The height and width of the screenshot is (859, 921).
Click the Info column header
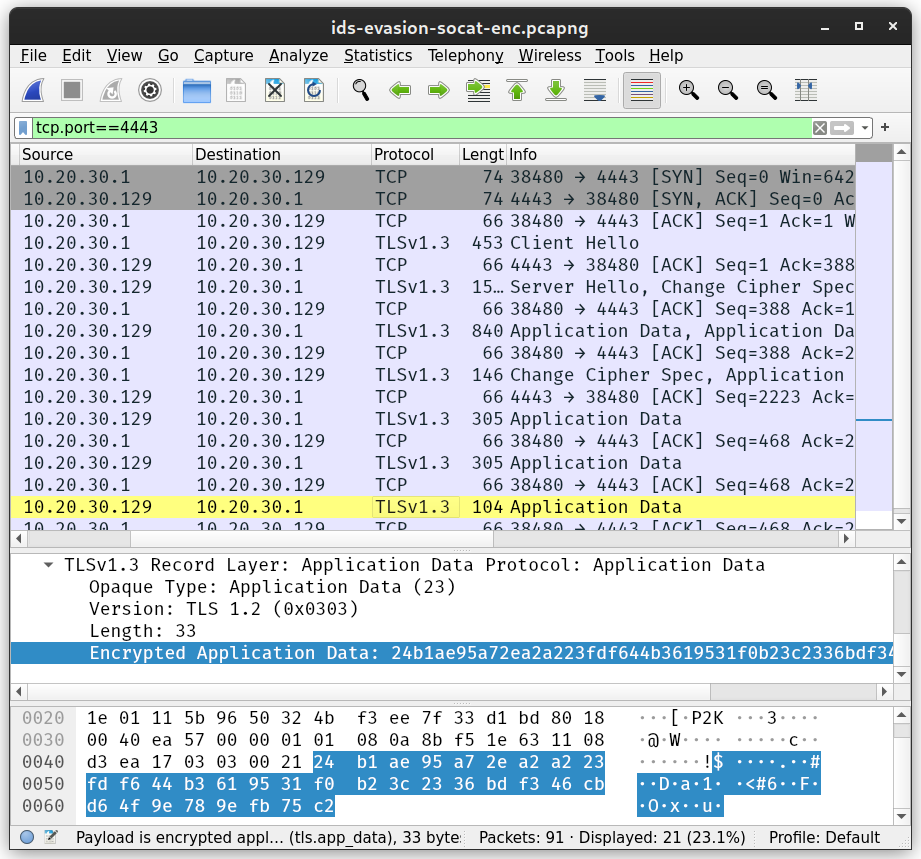[x=680, y=155]
